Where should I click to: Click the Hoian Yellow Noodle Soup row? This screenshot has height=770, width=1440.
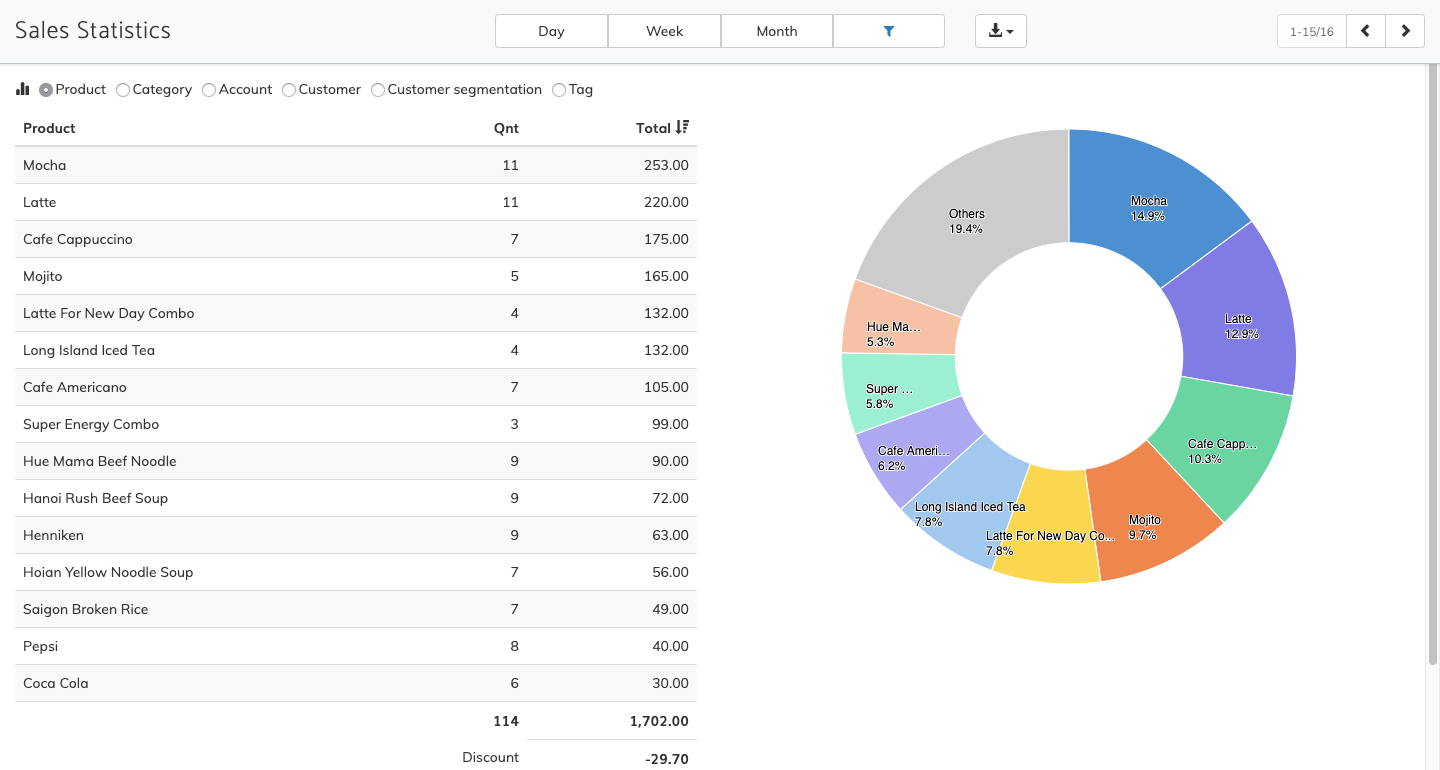click(x=356, y=572)
